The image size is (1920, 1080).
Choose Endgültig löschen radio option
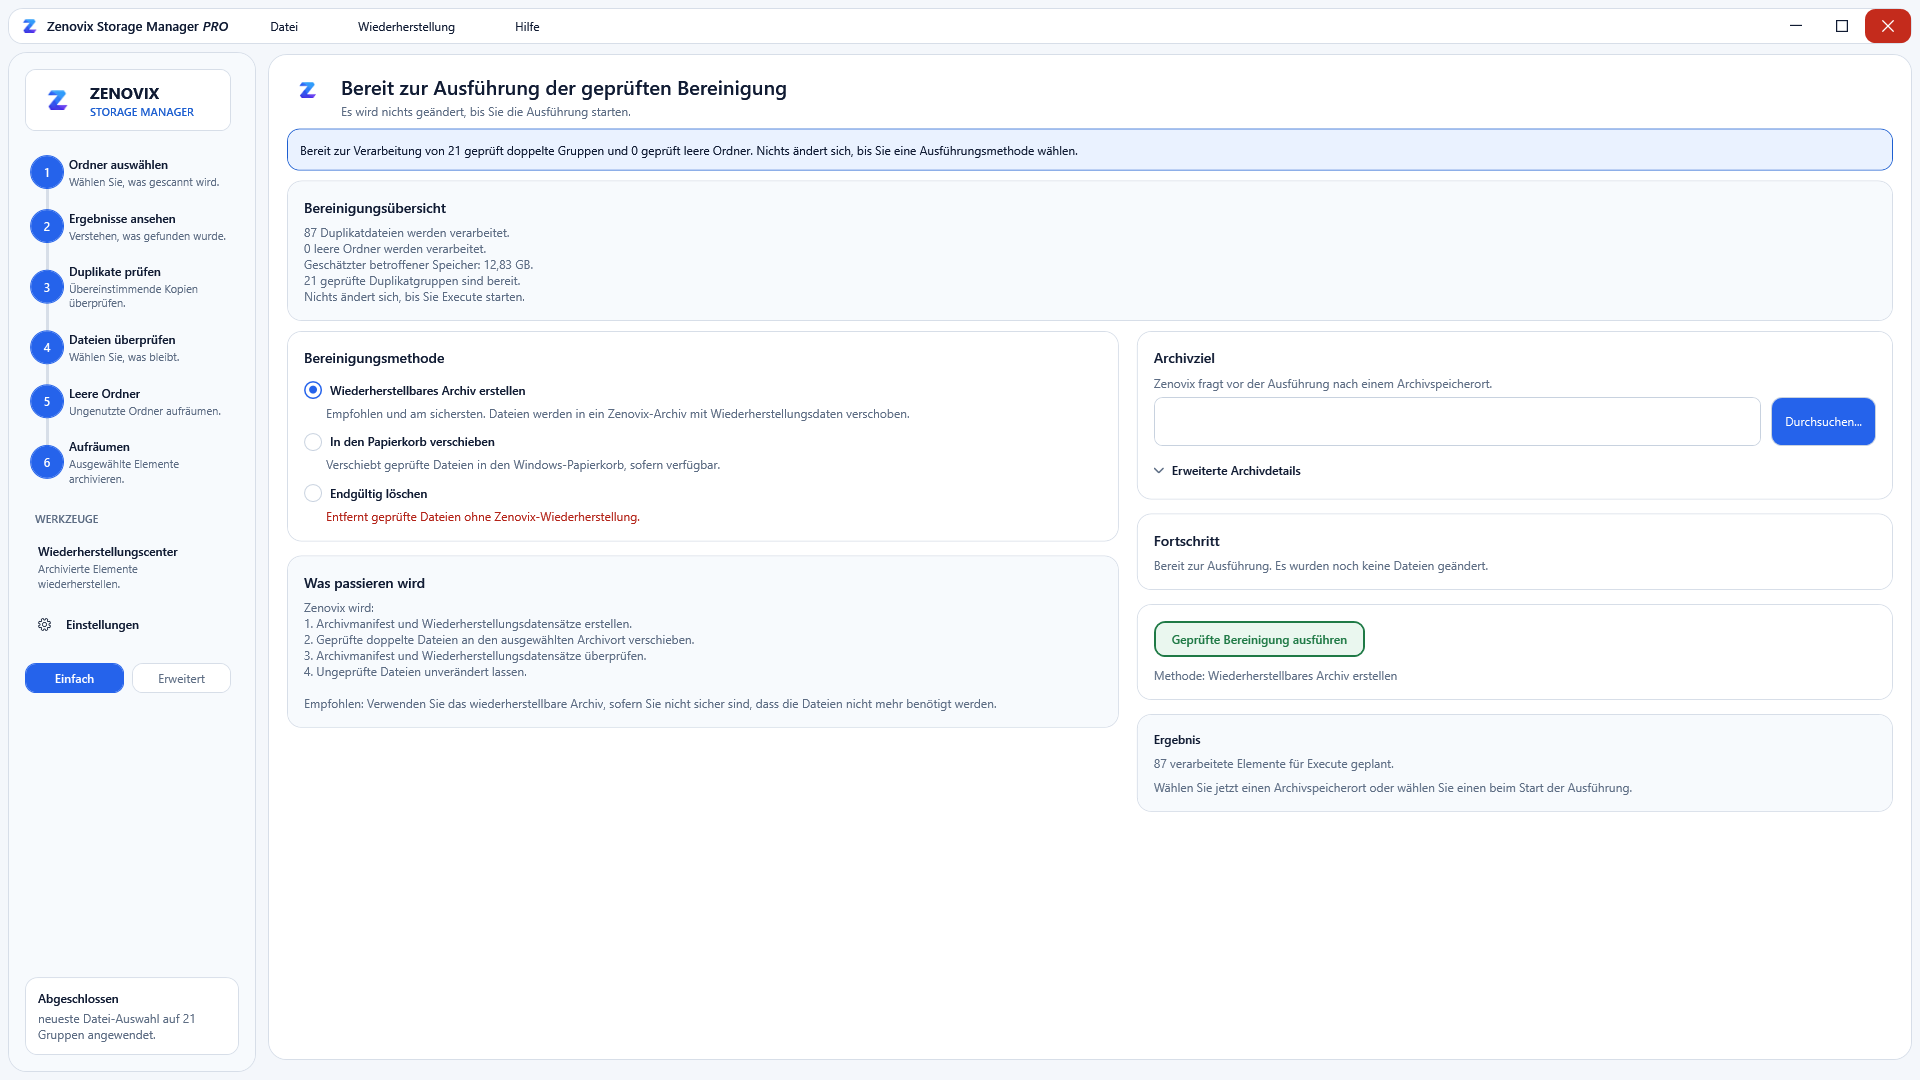click(313, 493)
